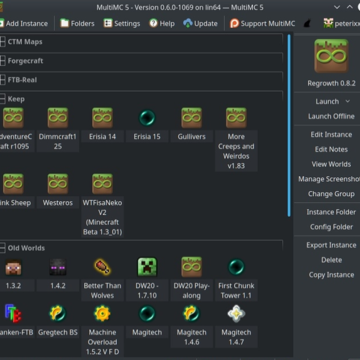Select the Erisia 14 instance icon

pyautogui.click(x=102, y=118)
